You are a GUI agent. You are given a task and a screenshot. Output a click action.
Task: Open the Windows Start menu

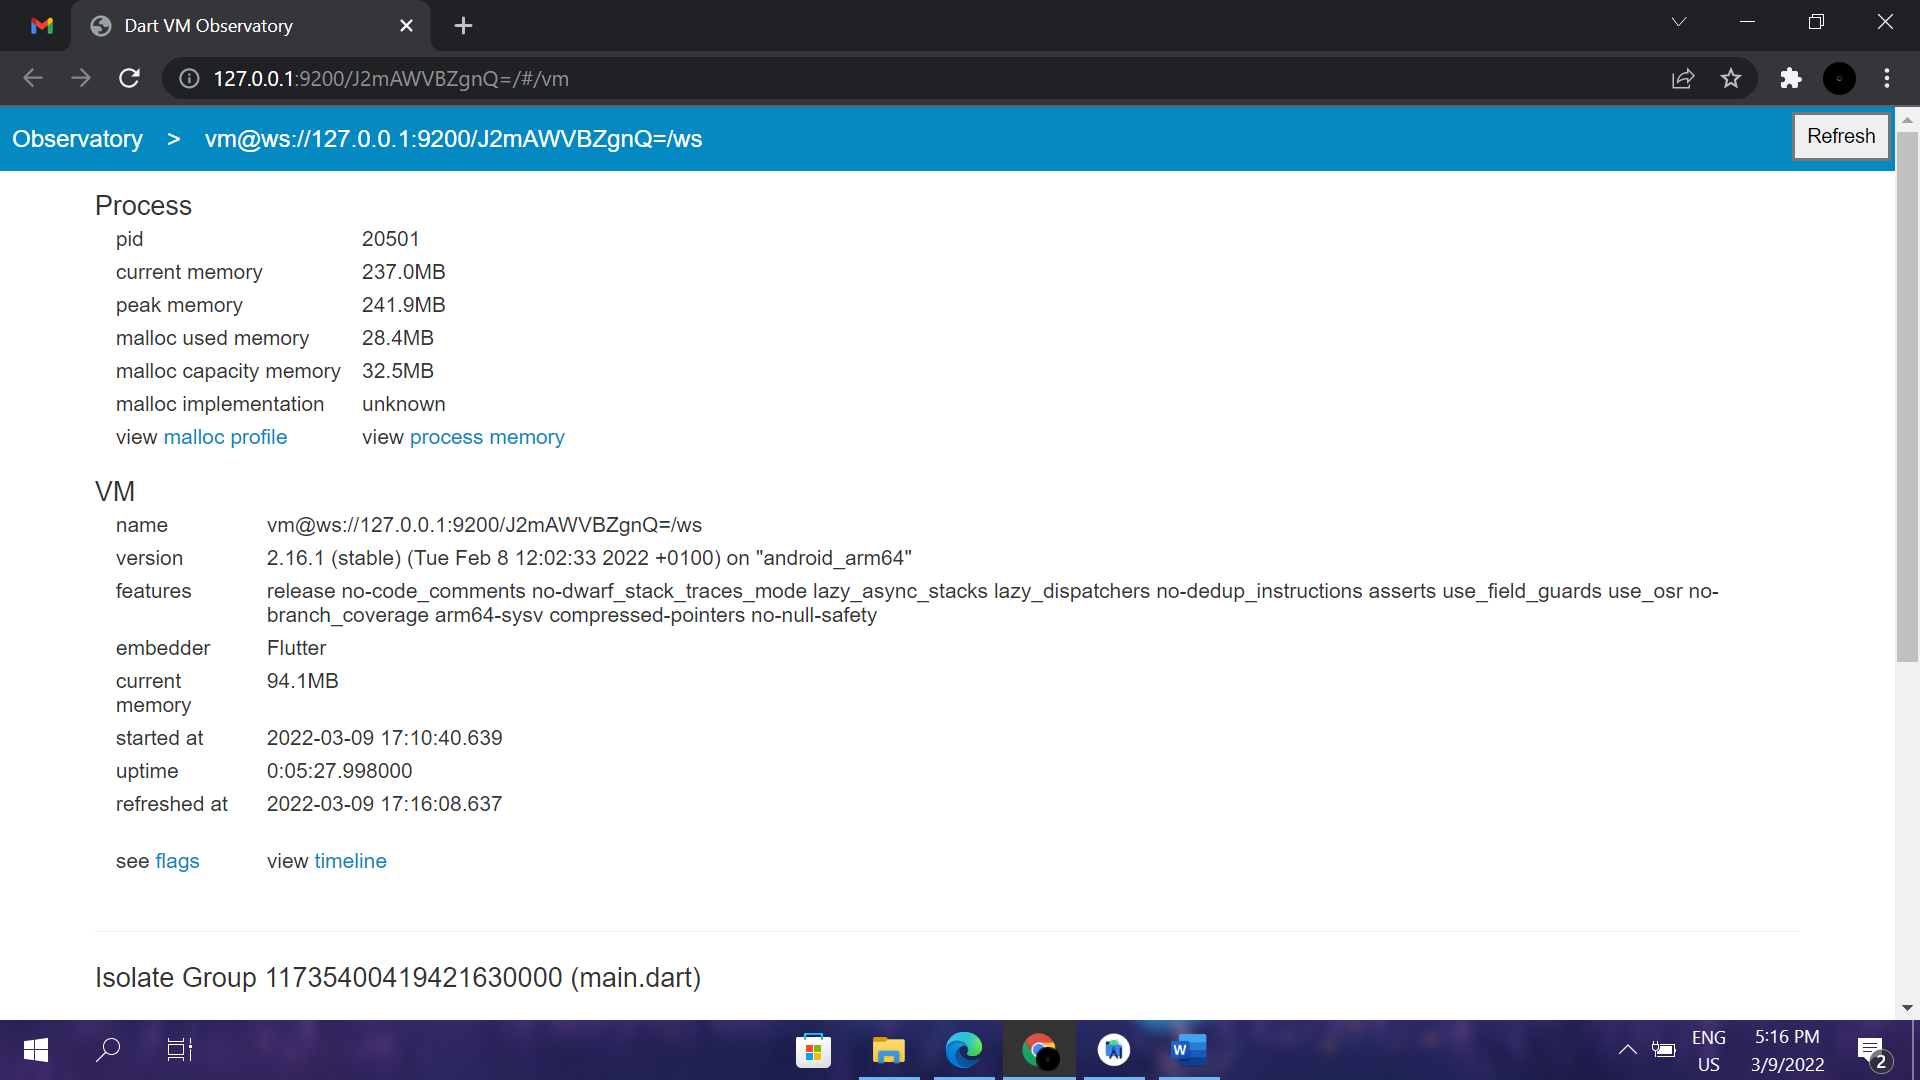tap(36, 1050)
